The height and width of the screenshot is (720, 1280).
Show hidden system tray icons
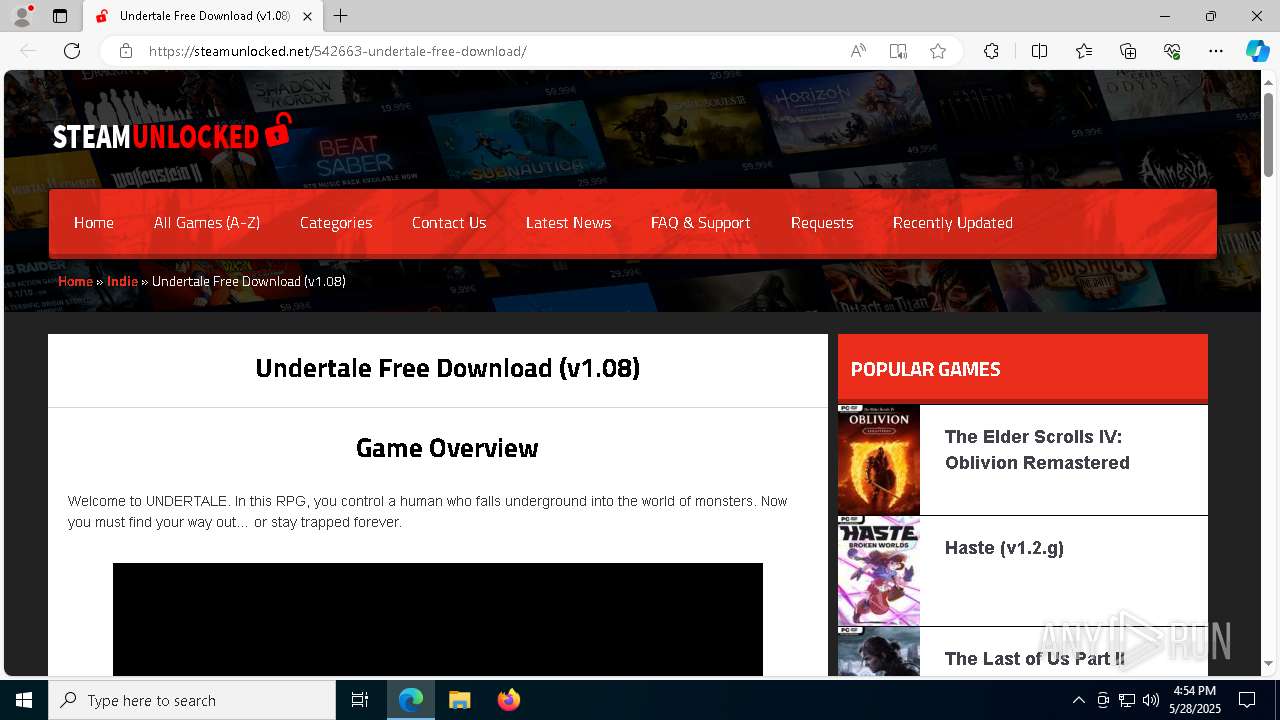[1078, 700]
